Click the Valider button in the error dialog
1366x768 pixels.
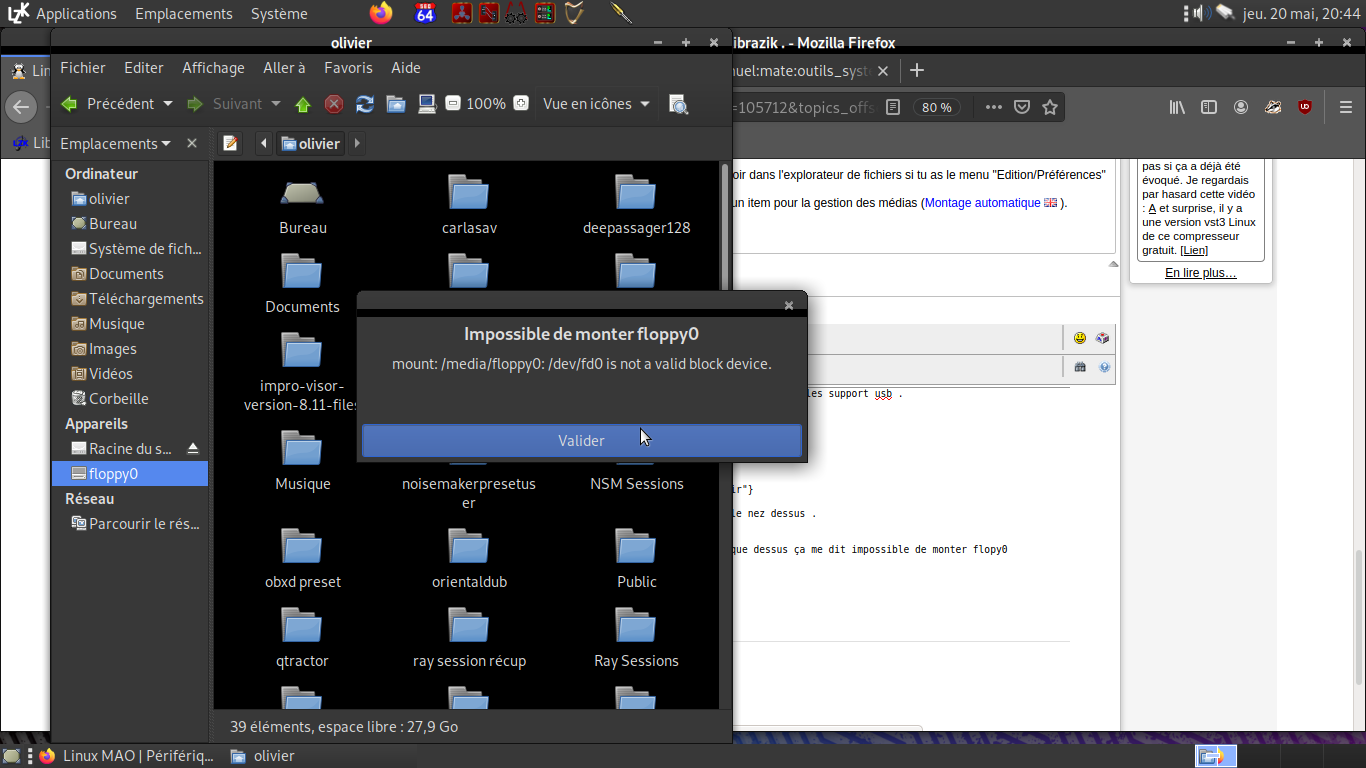click(x=581, y=440)
